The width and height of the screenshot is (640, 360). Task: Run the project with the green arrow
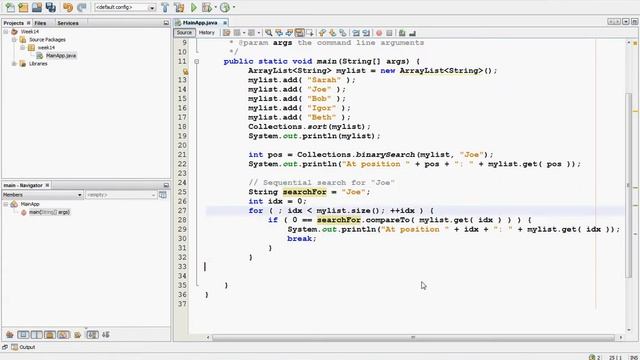tap(194, 7)
